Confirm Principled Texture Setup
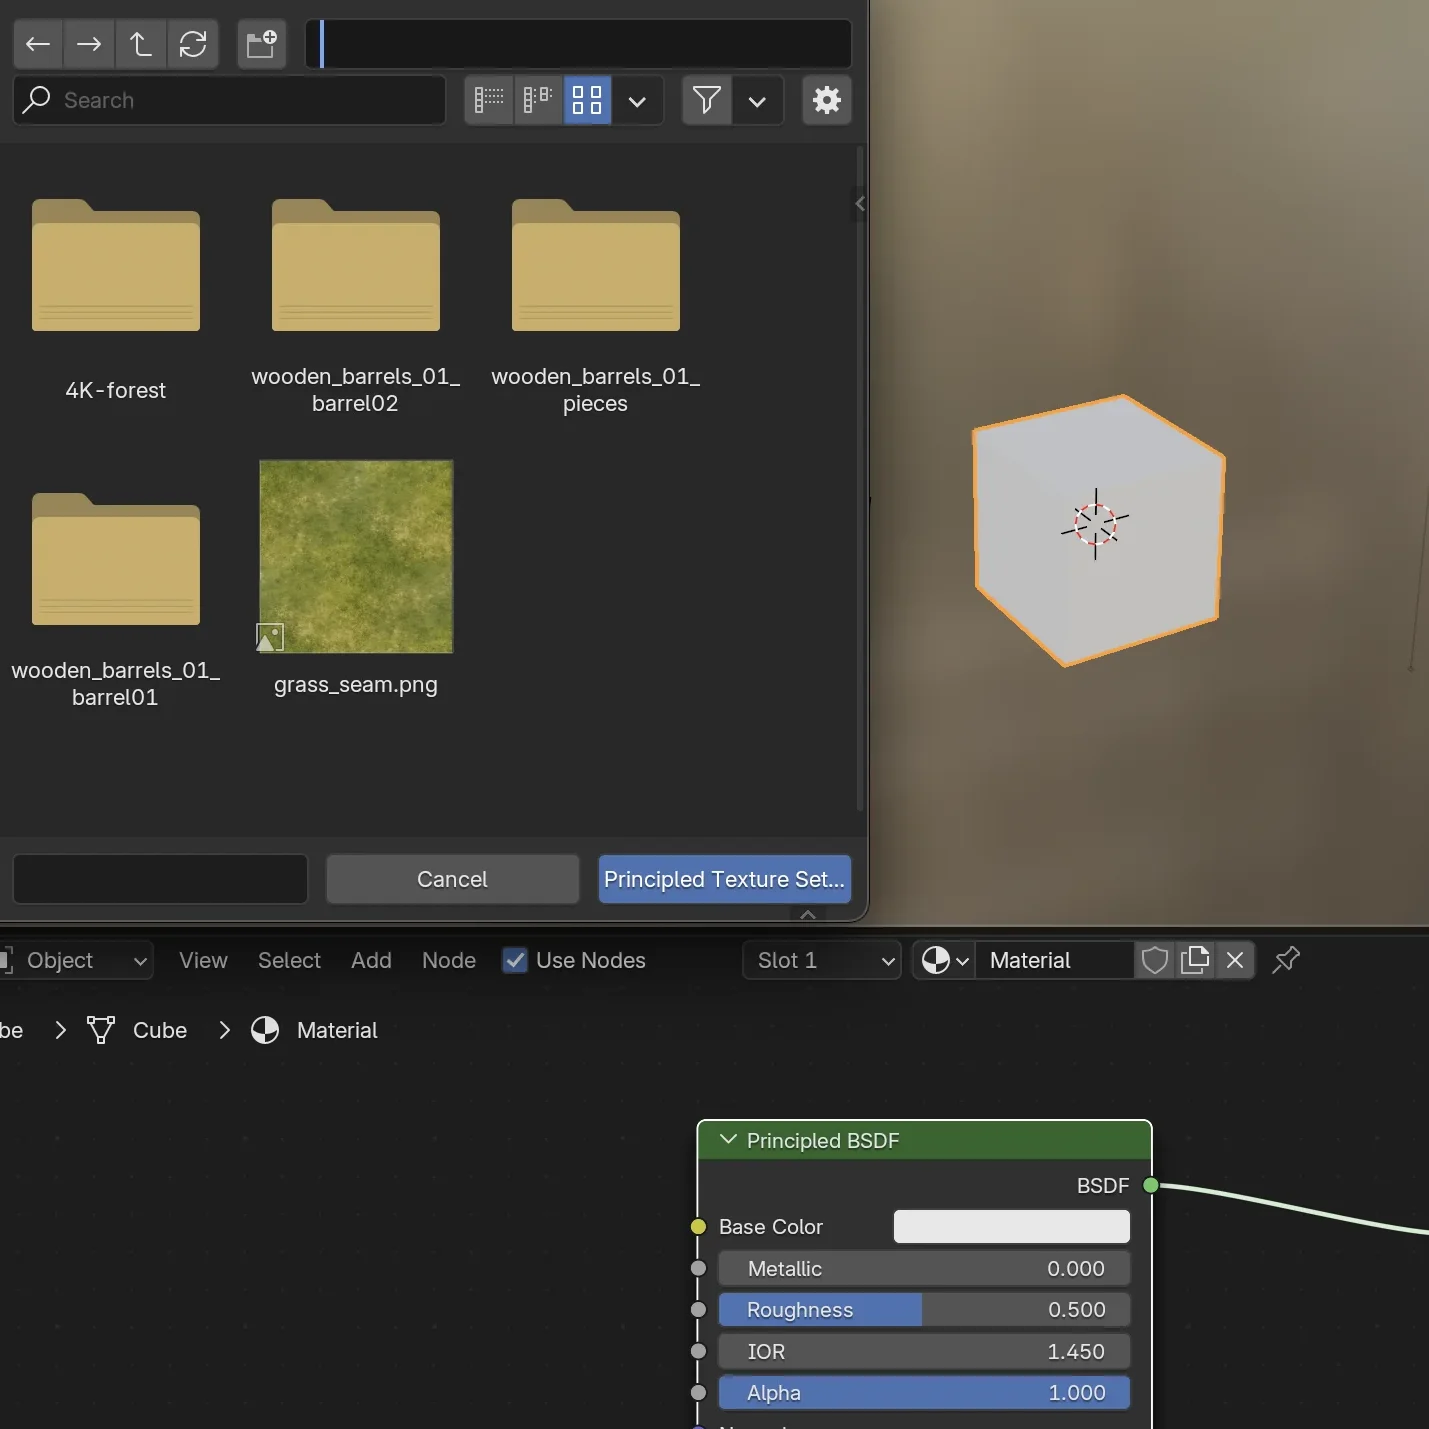Image resolution: width=1429 pixels, height=1429 pixels. 725,879
